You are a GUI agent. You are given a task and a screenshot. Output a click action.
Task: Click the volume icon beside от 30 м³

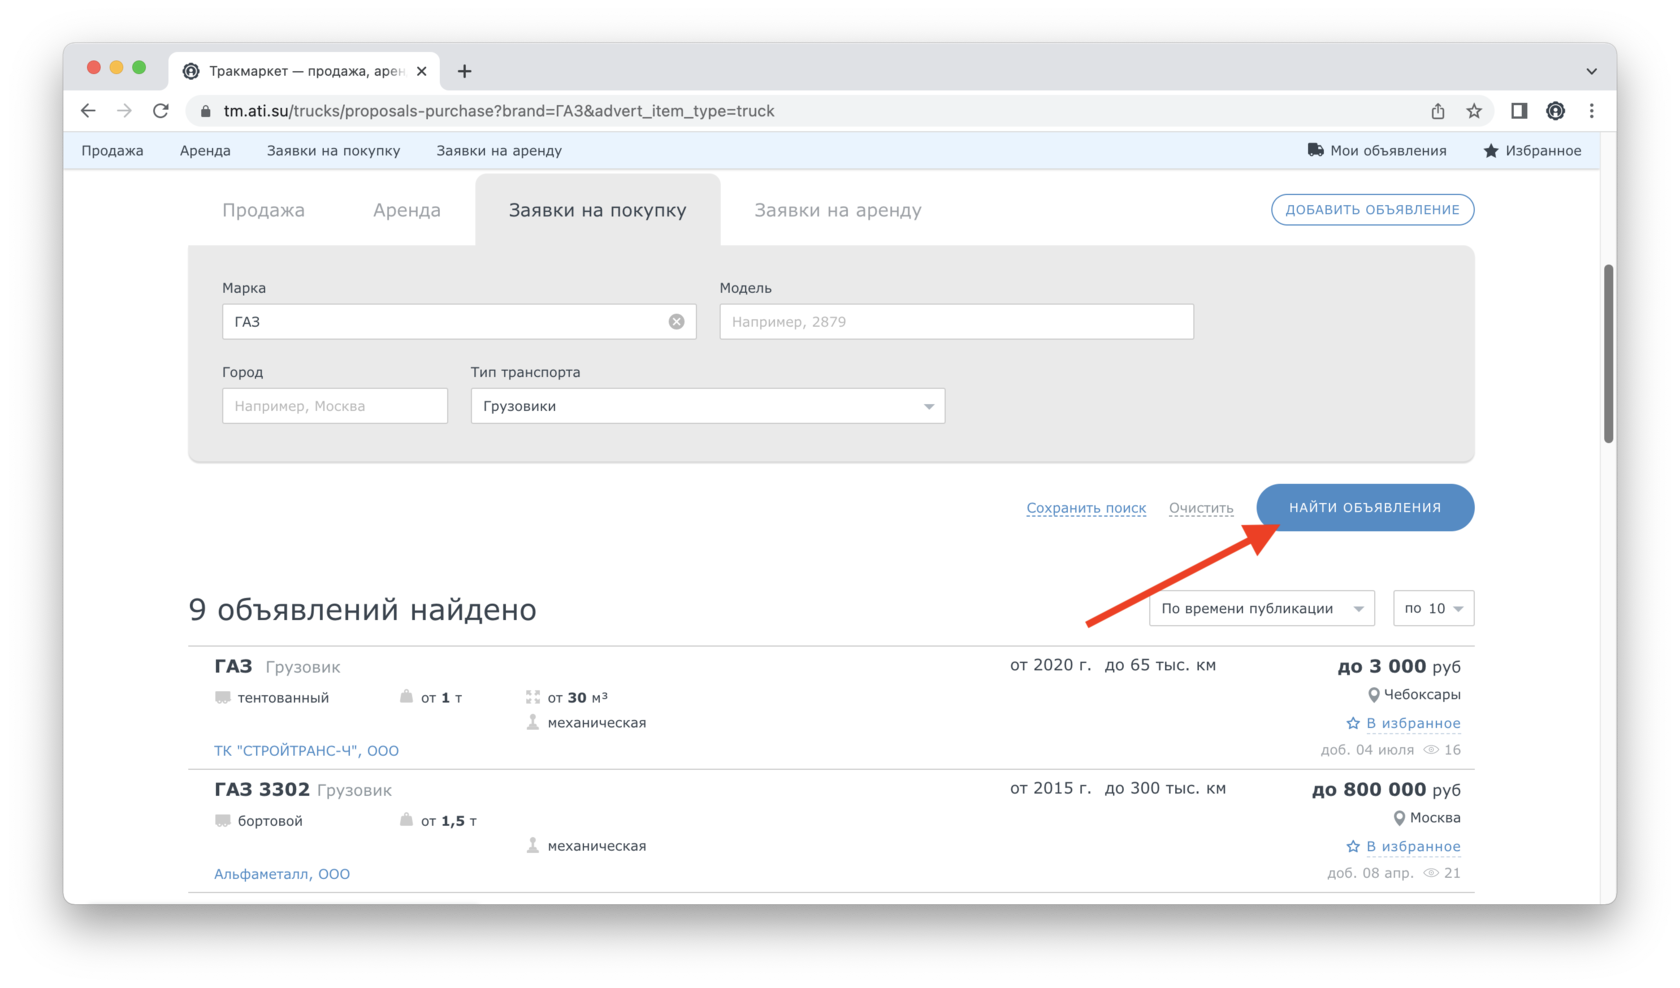533,697
